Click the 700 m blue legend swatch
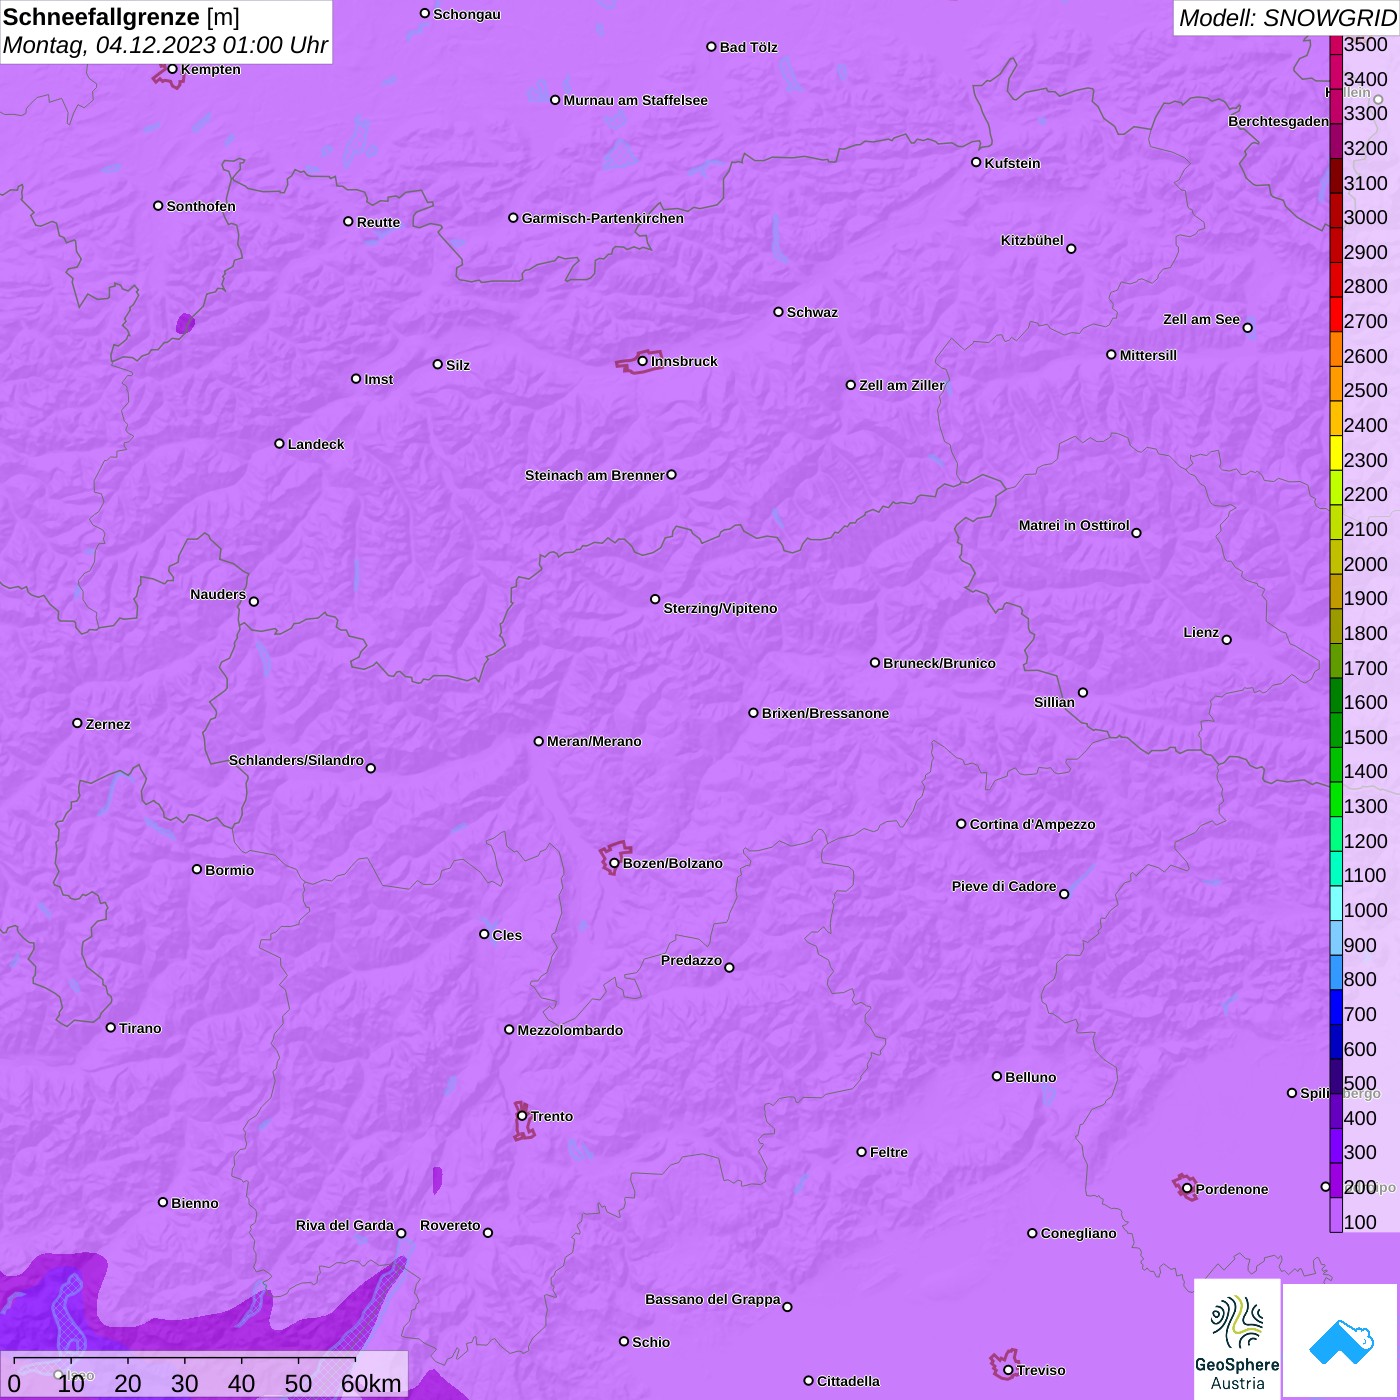The width and height of the screenshot is (1400, 1400). click(x=1336, y=1007)
